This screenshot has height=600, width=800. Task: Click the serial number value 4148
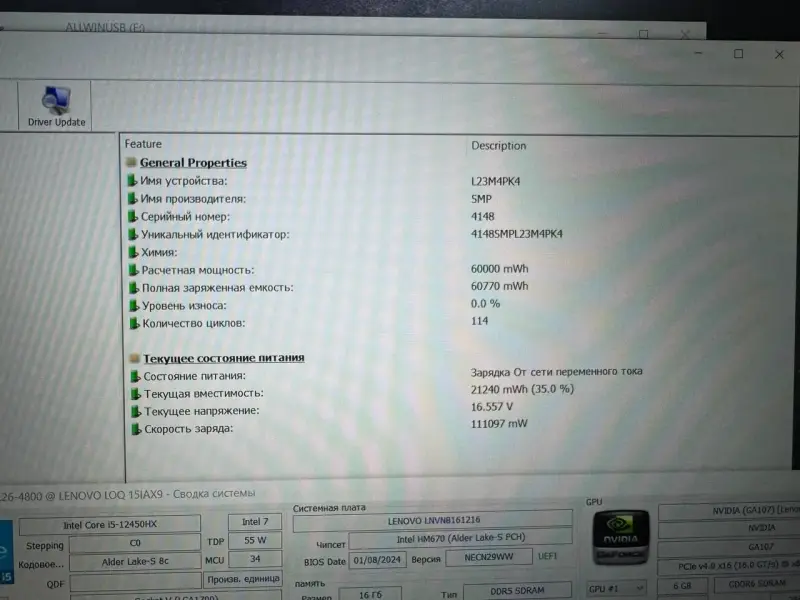(483, 216)
